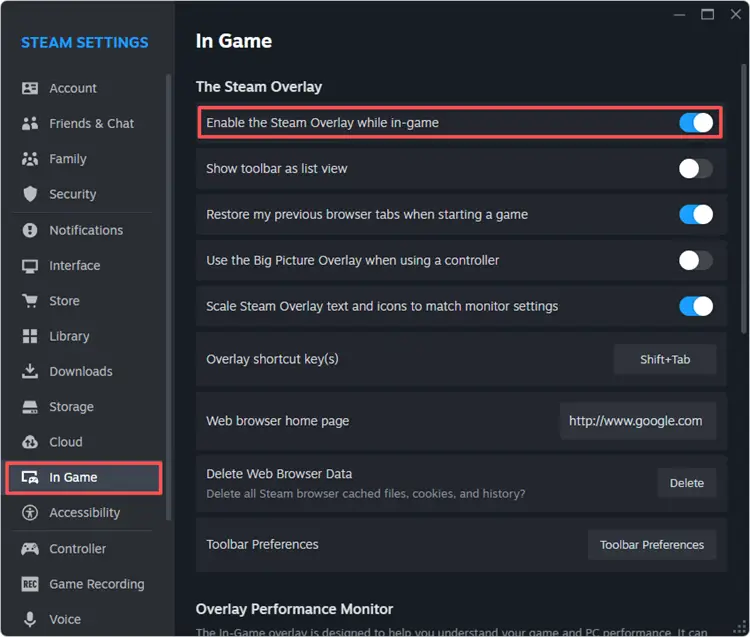Click 'Delete Web Browser Data' label text
The image size is (750, 637).
[x=279, y=474]
